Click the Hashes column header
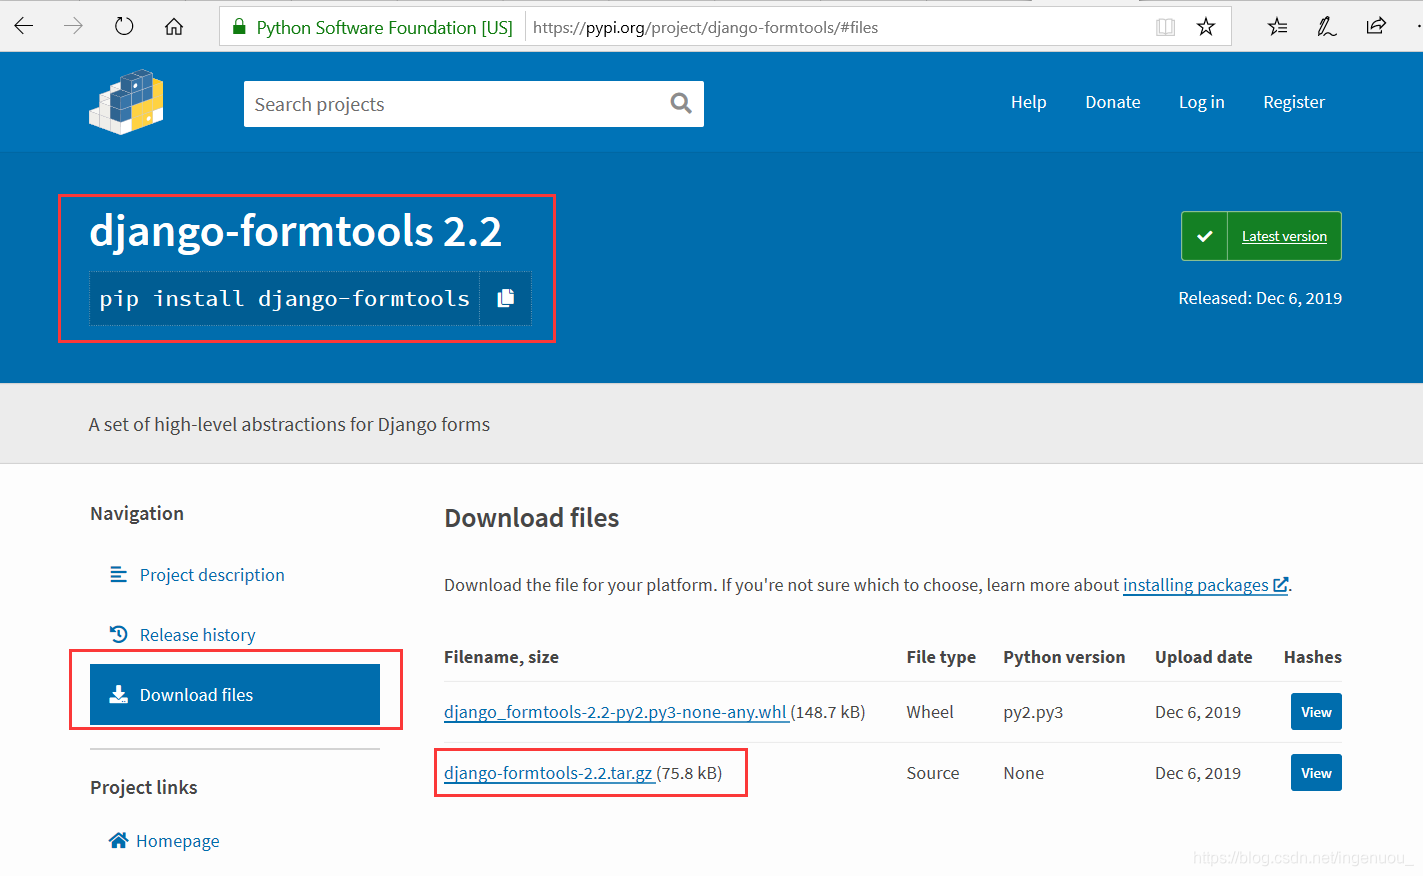 [1313, 657]
